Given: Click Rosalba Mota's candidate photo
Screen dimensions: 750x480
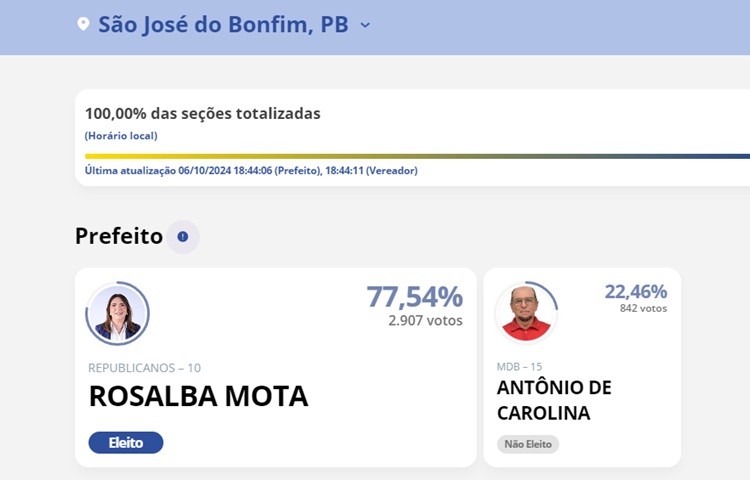Looking at the screenshot, I should 118,313.
